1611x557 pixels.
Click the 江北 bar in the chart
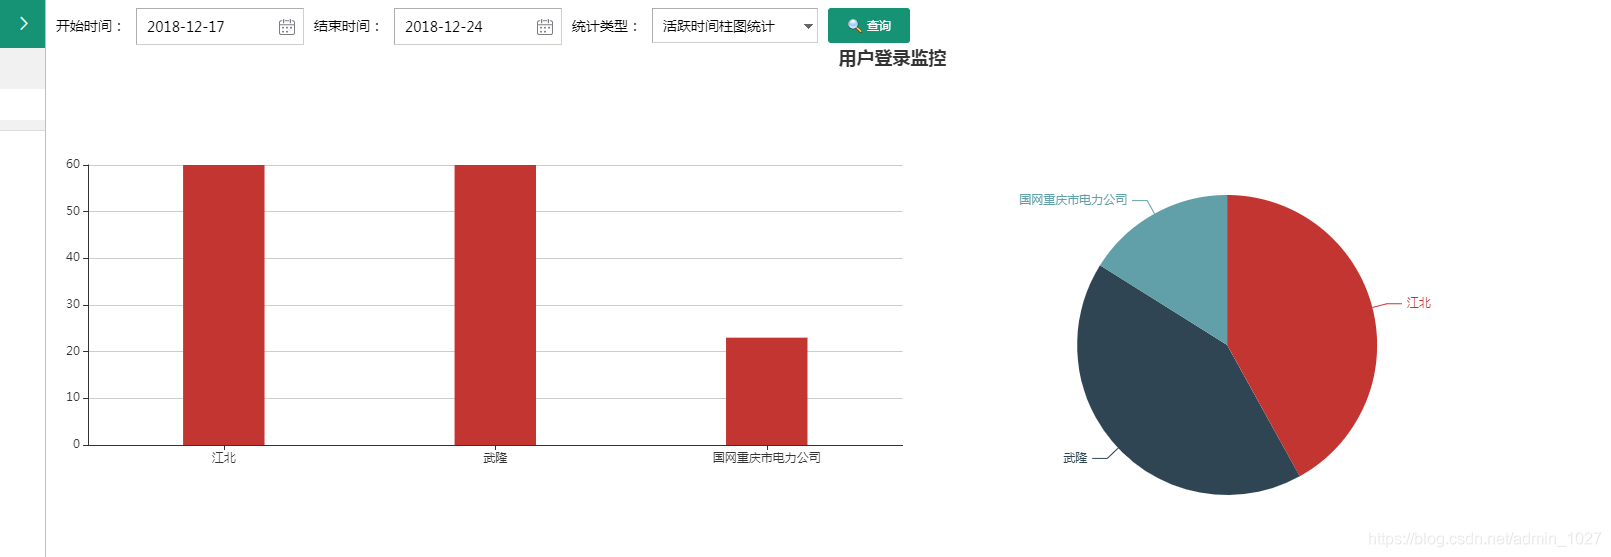pyautogui.click(x=224, y=305)
